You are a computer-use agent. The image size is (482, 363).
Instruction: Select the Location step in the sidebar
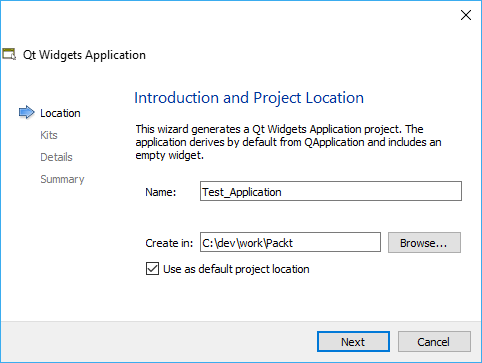point(60,113)
